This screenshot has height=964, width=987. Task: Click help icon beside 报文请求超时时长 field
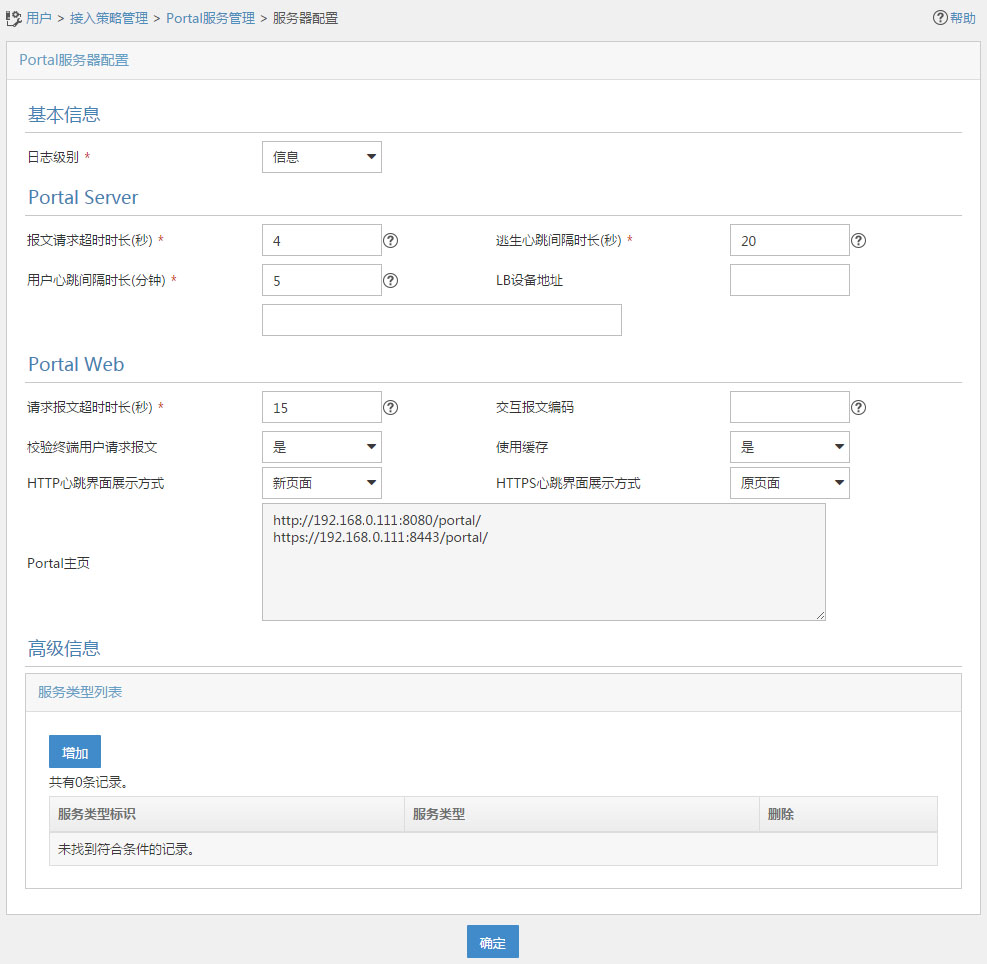coord(391,241)
